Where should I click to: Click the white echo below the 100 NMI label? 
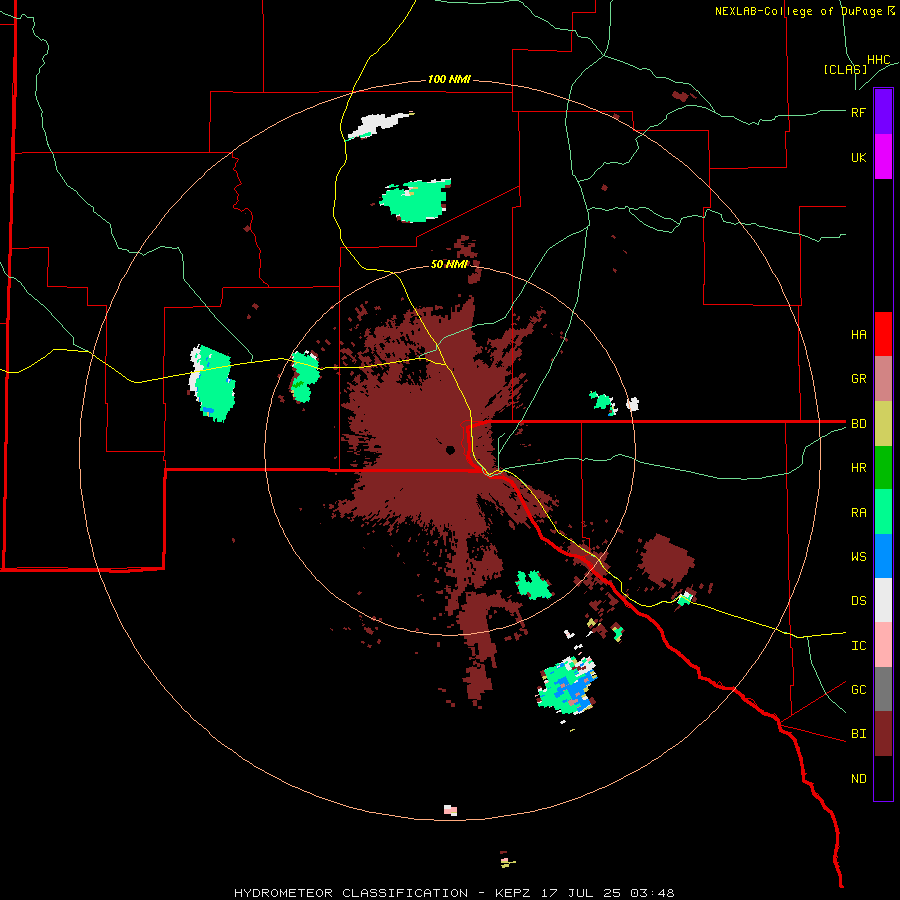click(379, 126)
